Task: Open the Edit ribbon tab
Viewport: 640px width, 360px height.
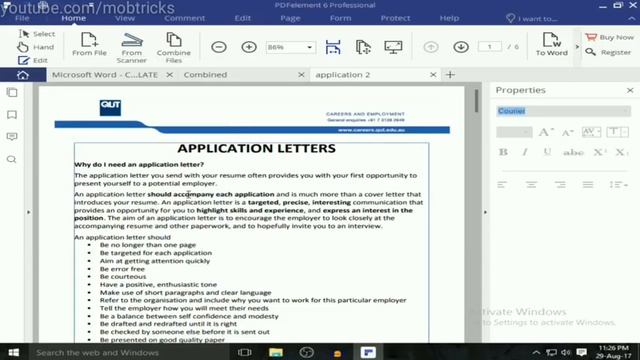Action: 242,18
